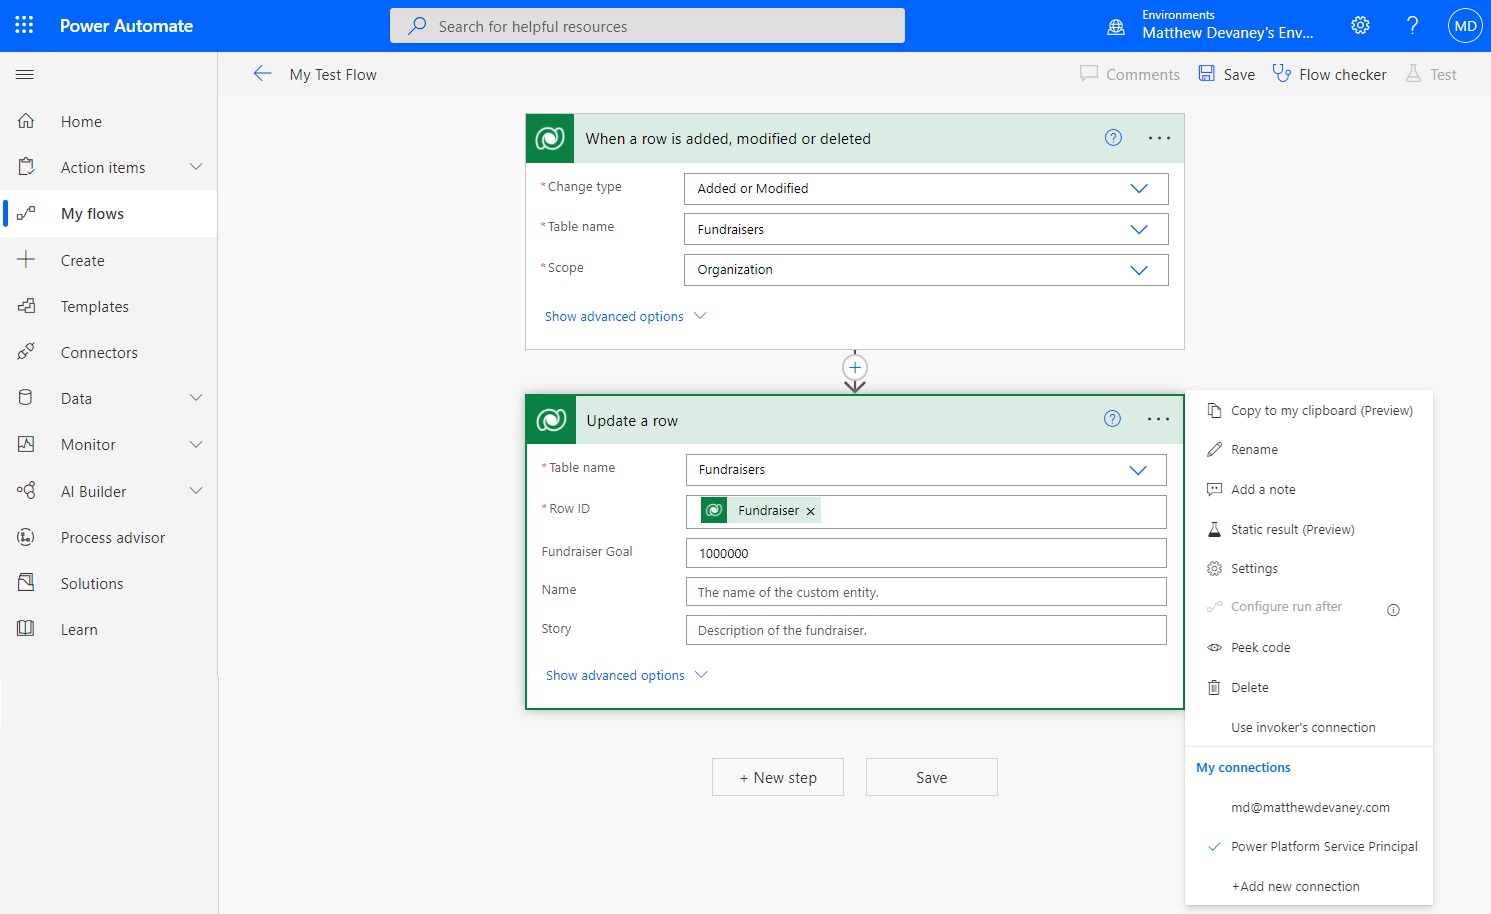Image resolution: width=1491 pixels, height=914 pixels.
Task: Open My flows in the sidebar
Action: [x=92, y=213]
